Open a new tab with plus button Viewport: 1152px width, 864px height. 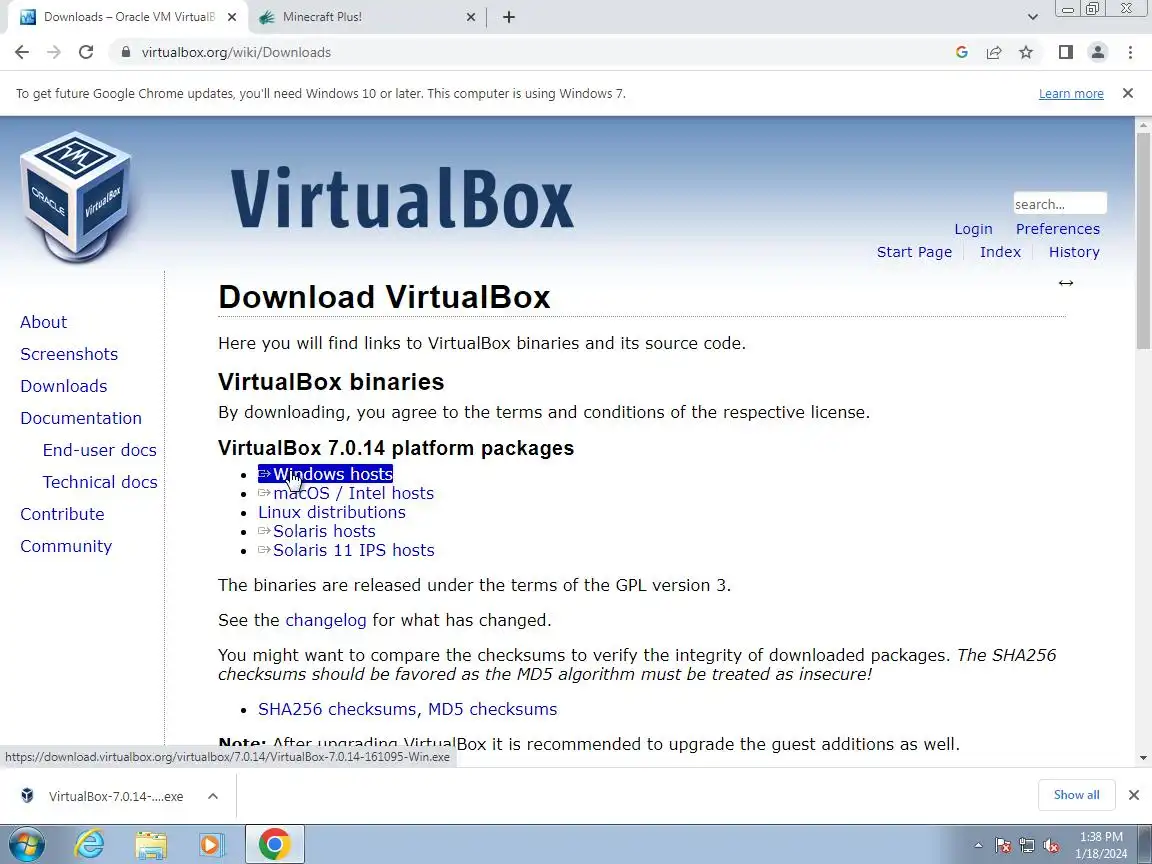[508, 17]
